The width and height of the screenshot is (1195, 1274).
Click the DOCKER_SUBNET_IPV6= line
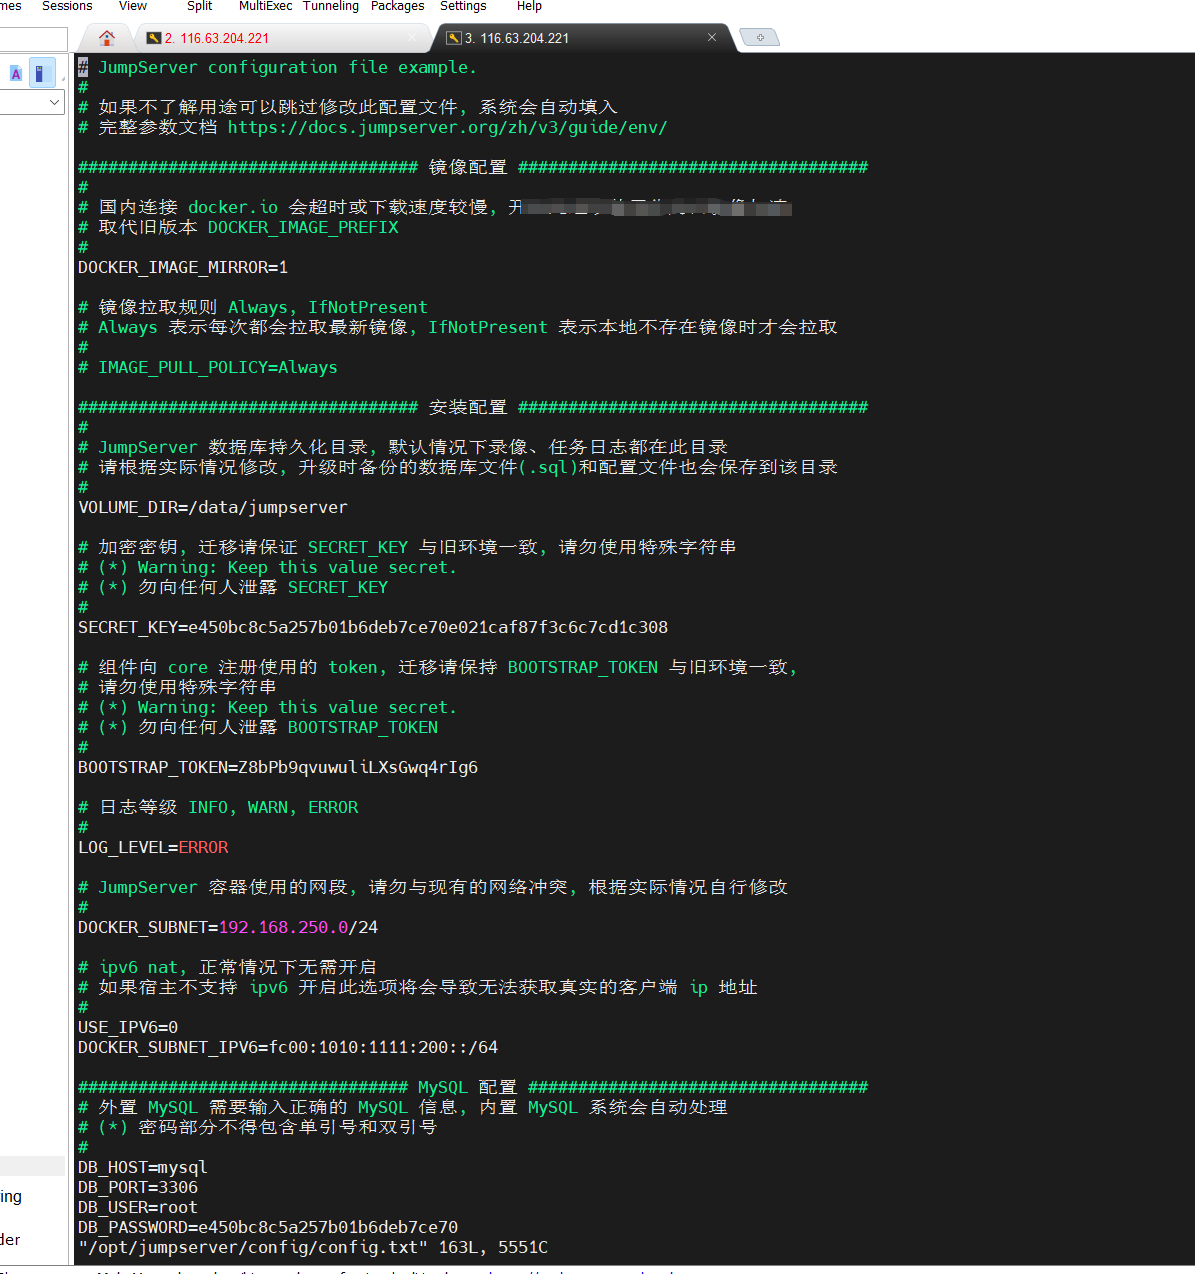[288, 1047]
